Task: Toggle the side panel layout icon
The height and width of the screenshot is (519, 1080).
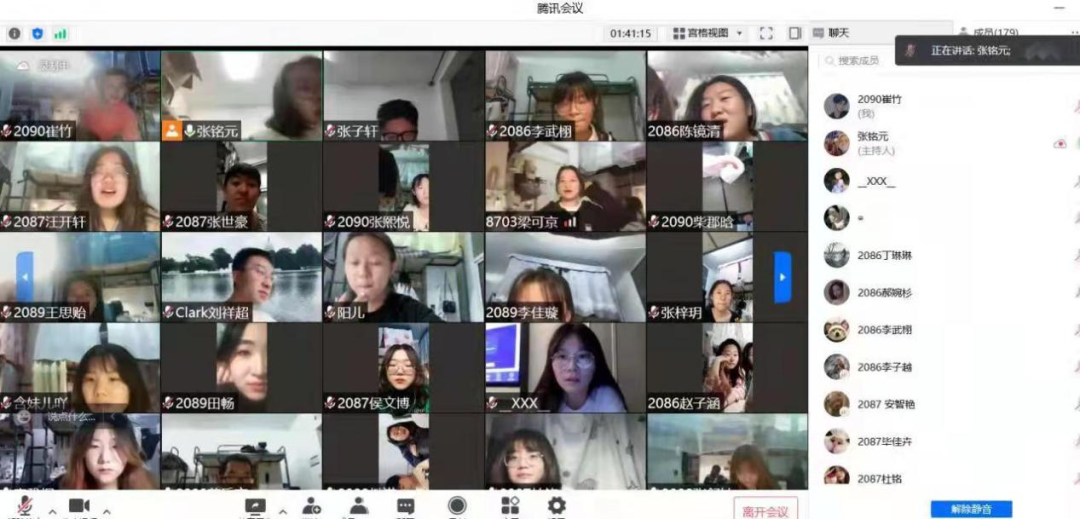Action: coord(795,33)
